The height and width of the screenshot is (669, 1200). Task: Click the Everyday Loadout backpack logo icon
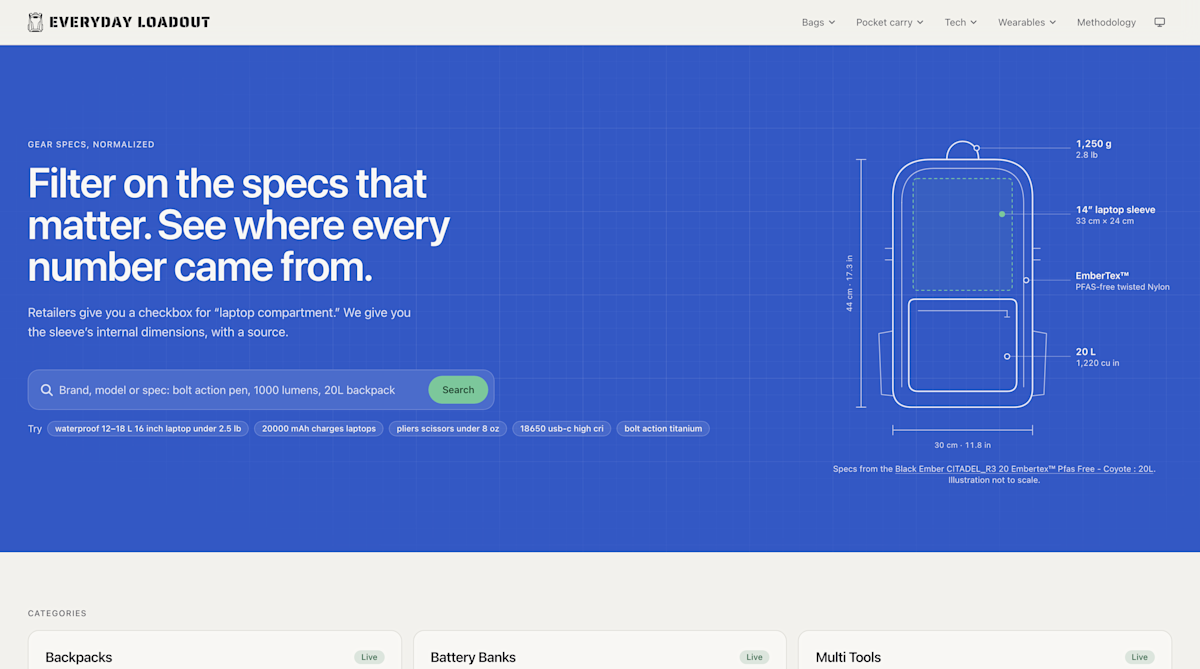35,22
